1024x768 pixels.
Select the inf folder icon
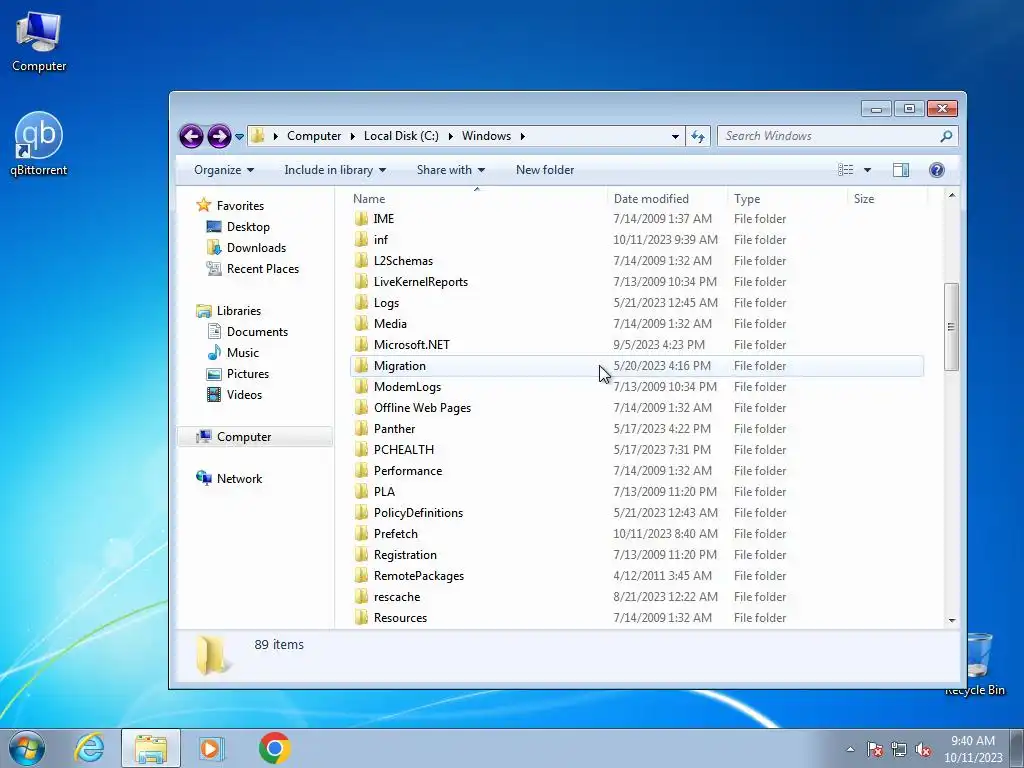click(361, 240)
